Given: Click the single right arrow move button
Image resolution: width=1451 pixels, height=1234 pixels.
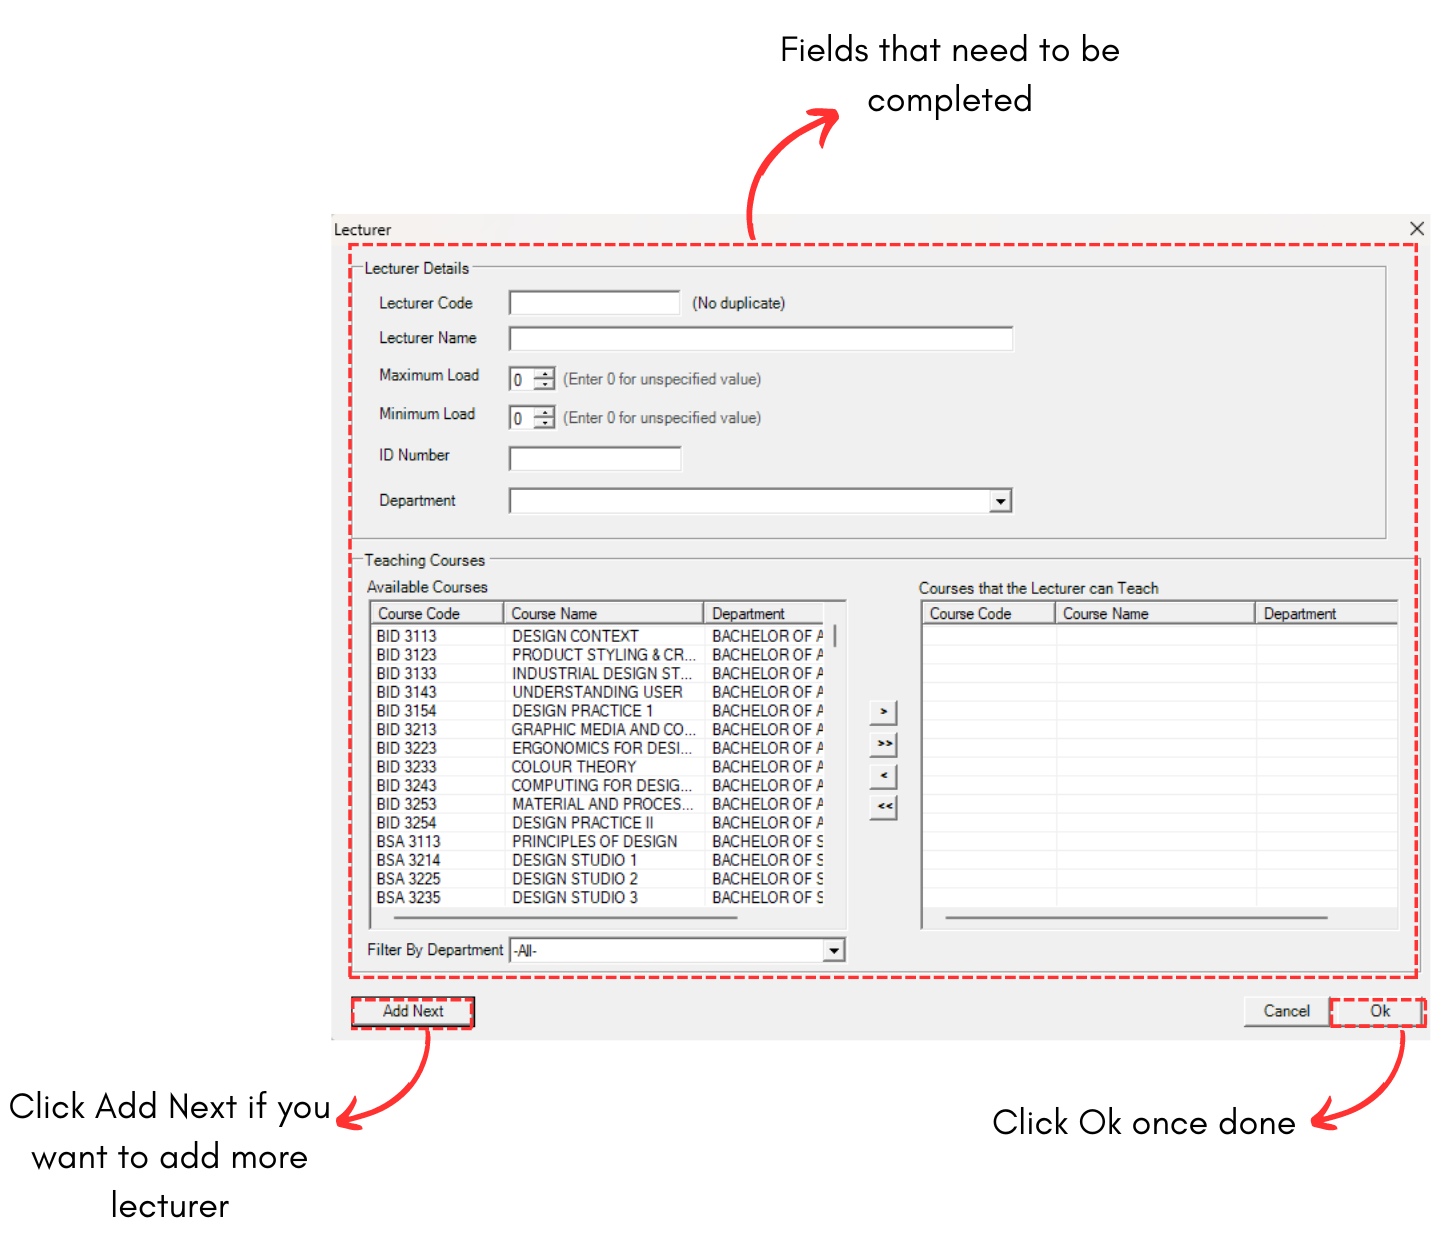Looking at the screenshot, I should 883,712.
